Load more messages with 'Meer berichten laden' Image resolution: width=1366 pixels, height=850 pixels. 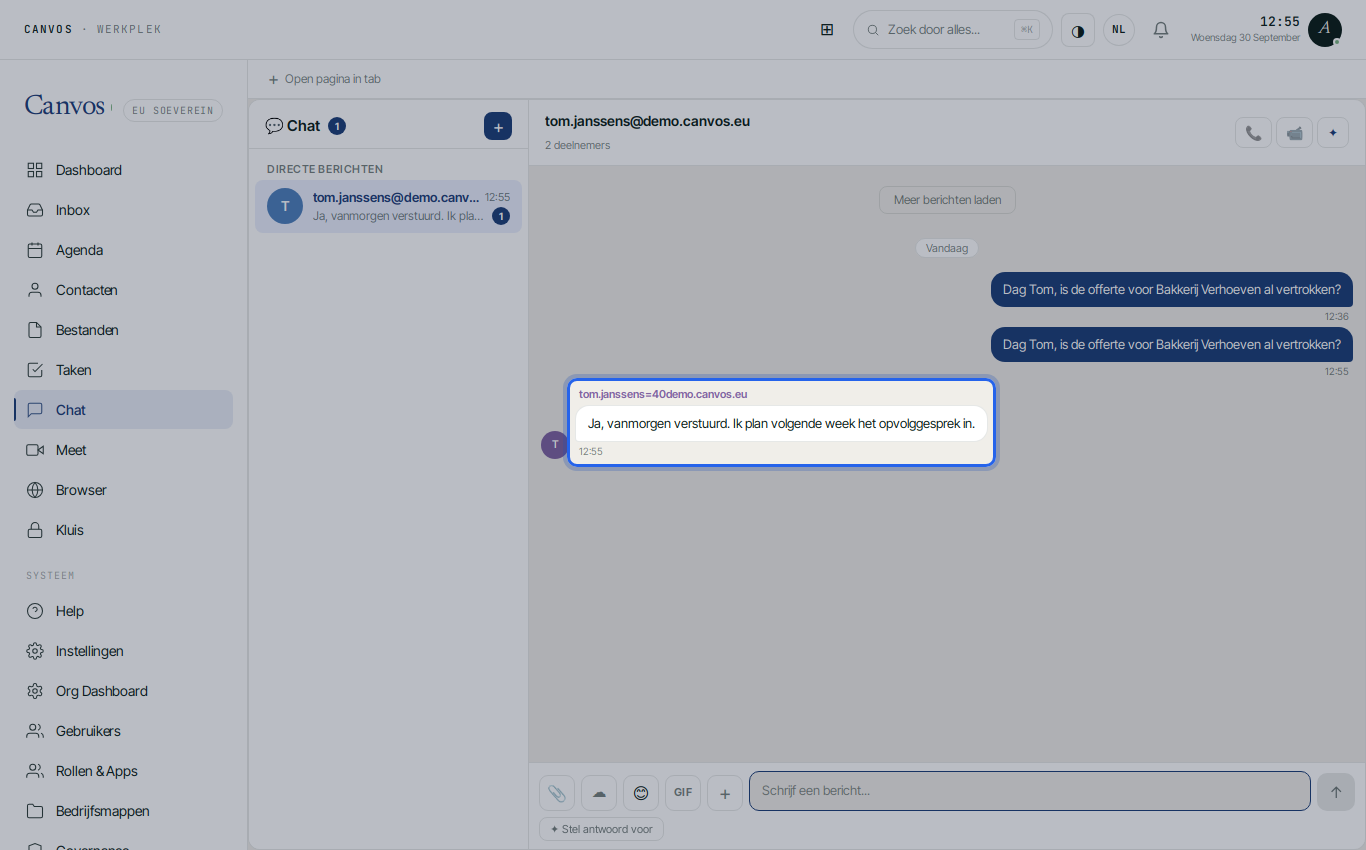point(947,200)
